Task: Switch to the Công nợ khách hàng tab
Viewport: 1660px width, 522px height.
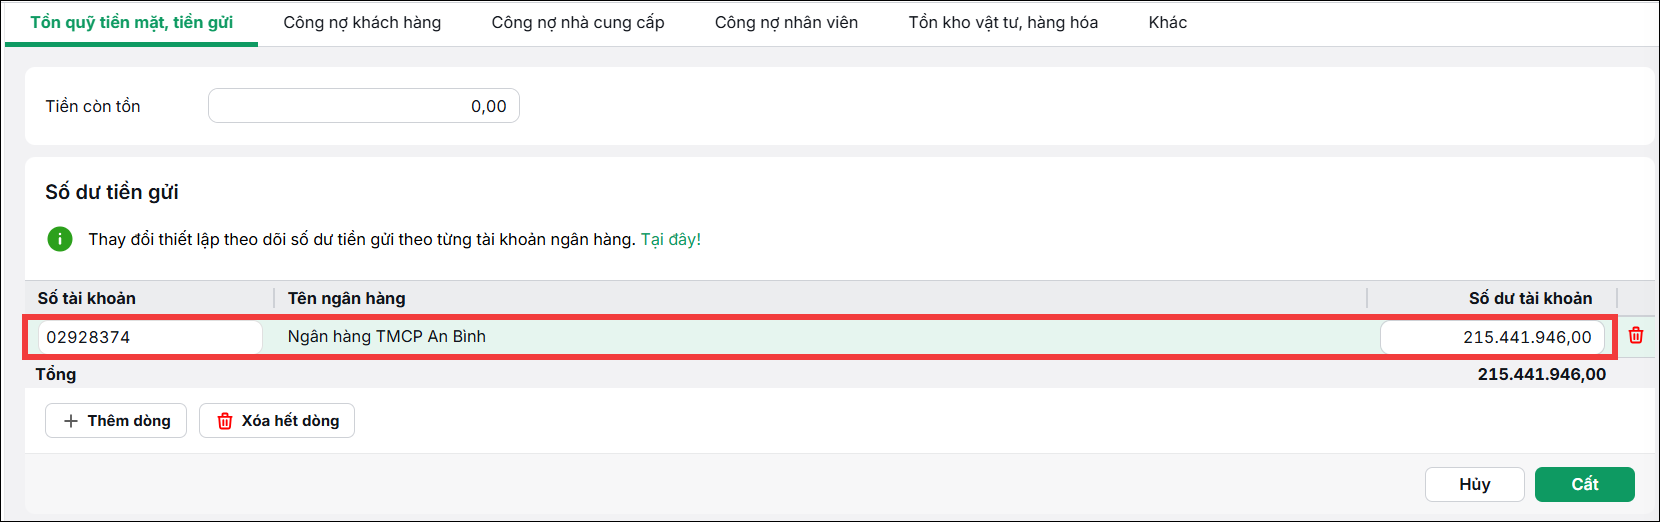Action: [x=362, y=22]
